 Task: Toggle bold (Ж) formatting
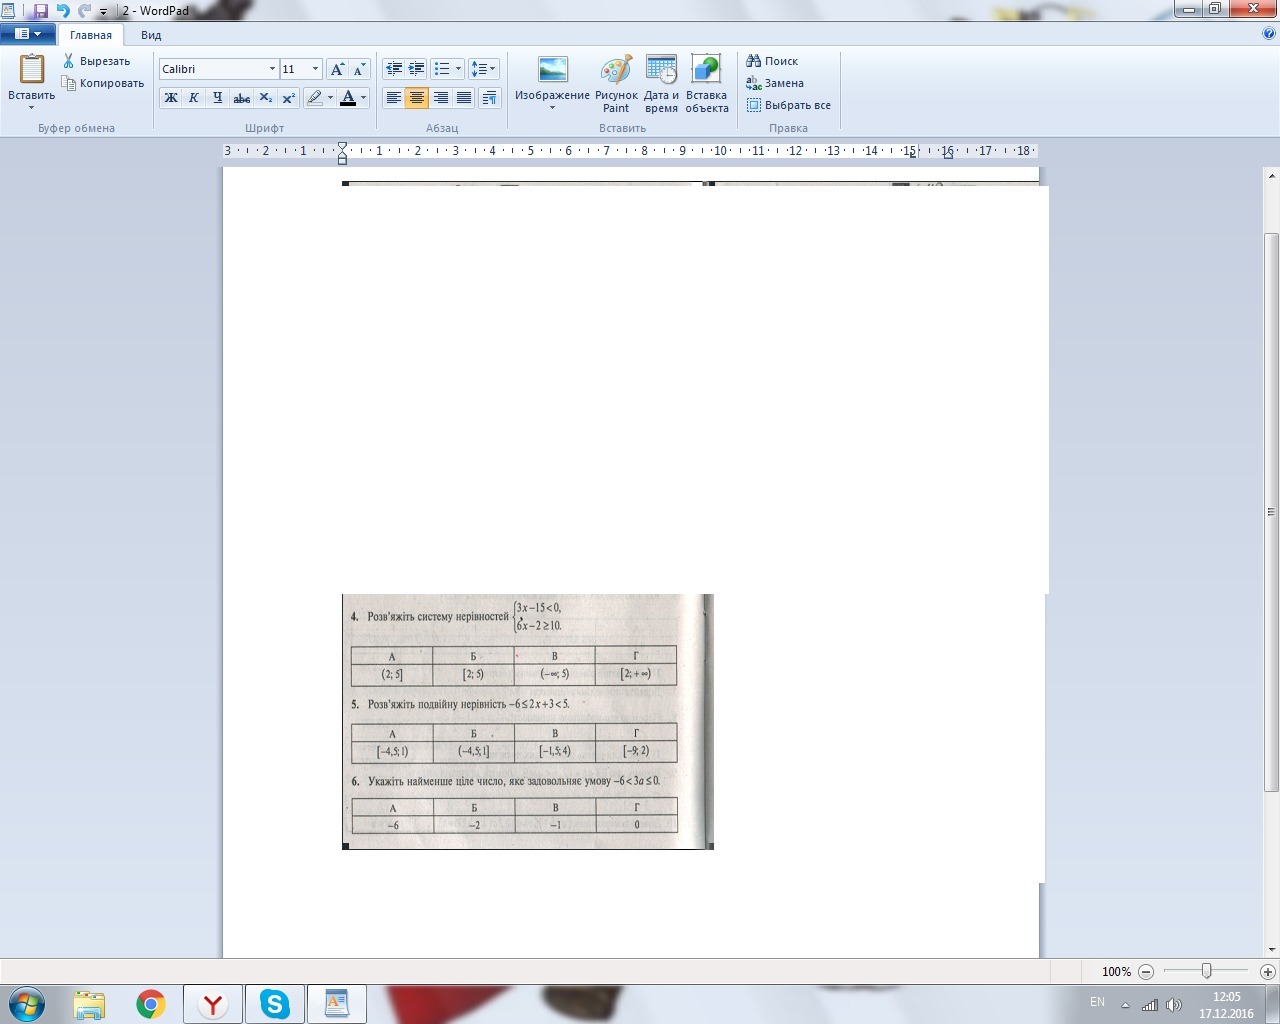click(x=171, y=98)
